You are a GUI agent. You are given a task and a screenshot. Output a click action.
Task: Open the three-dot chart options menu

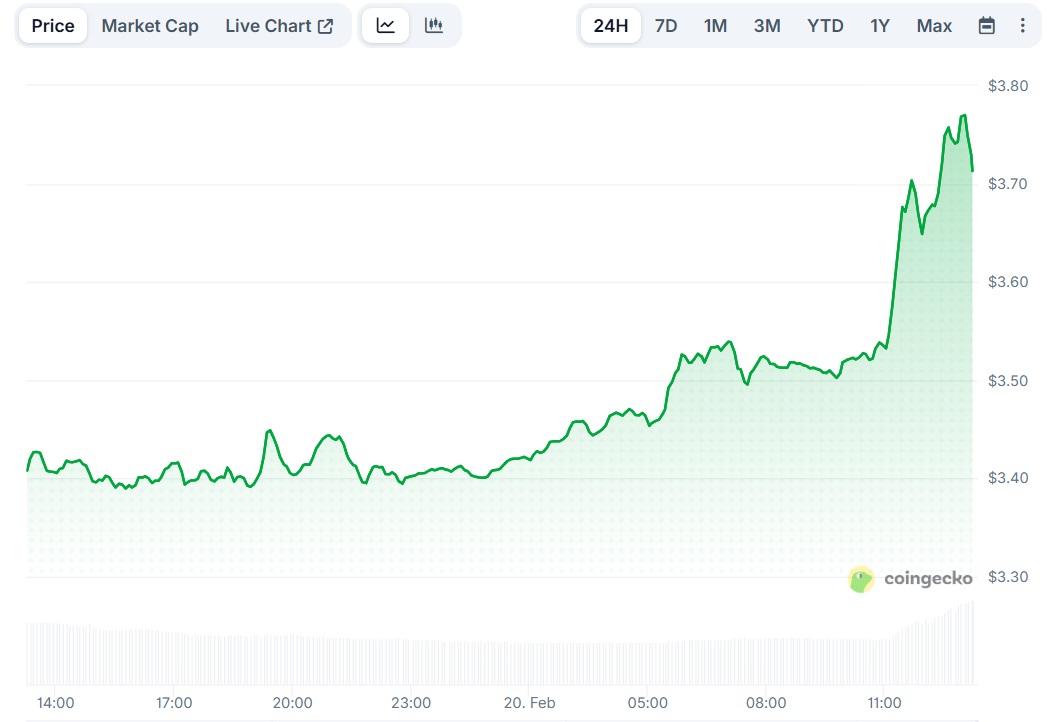coord(1023,25)
